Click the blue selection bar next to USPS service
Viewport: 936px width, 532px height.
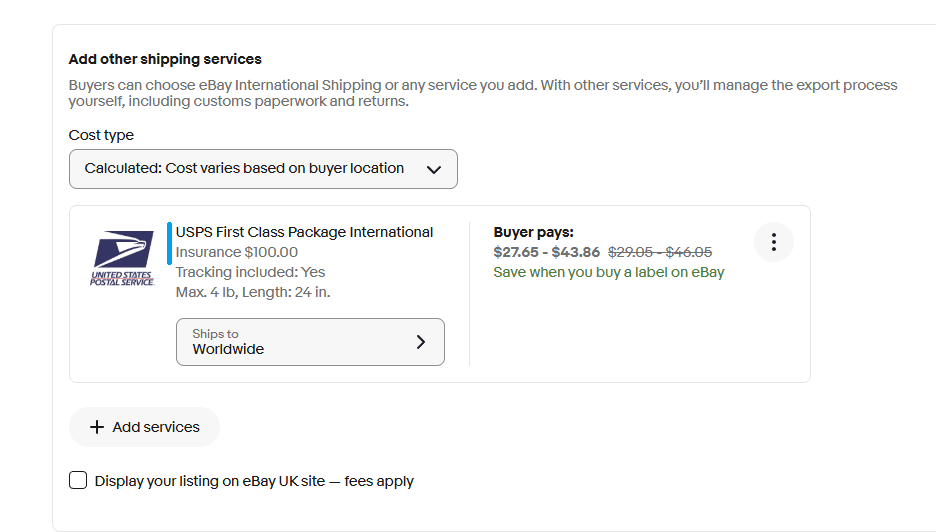[170, 243]
